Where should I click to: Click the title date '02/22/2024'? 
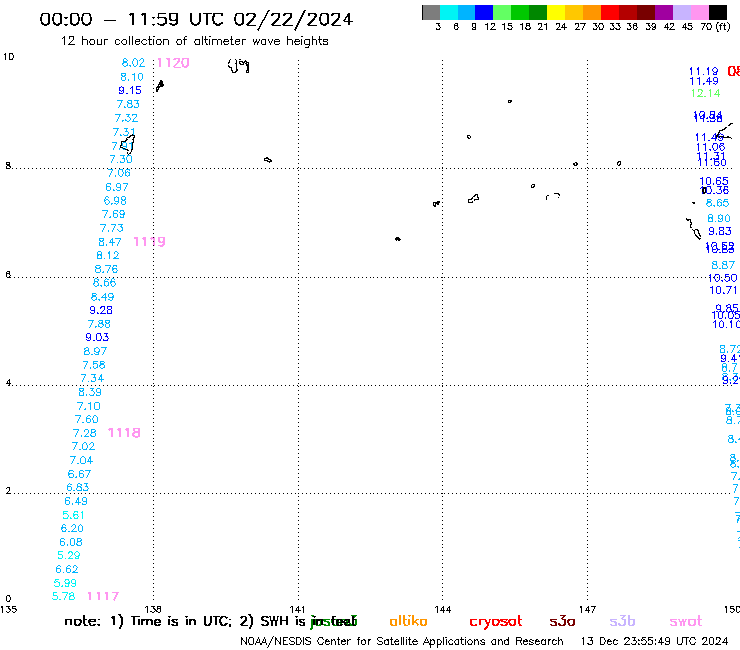[x=293, y=20]
